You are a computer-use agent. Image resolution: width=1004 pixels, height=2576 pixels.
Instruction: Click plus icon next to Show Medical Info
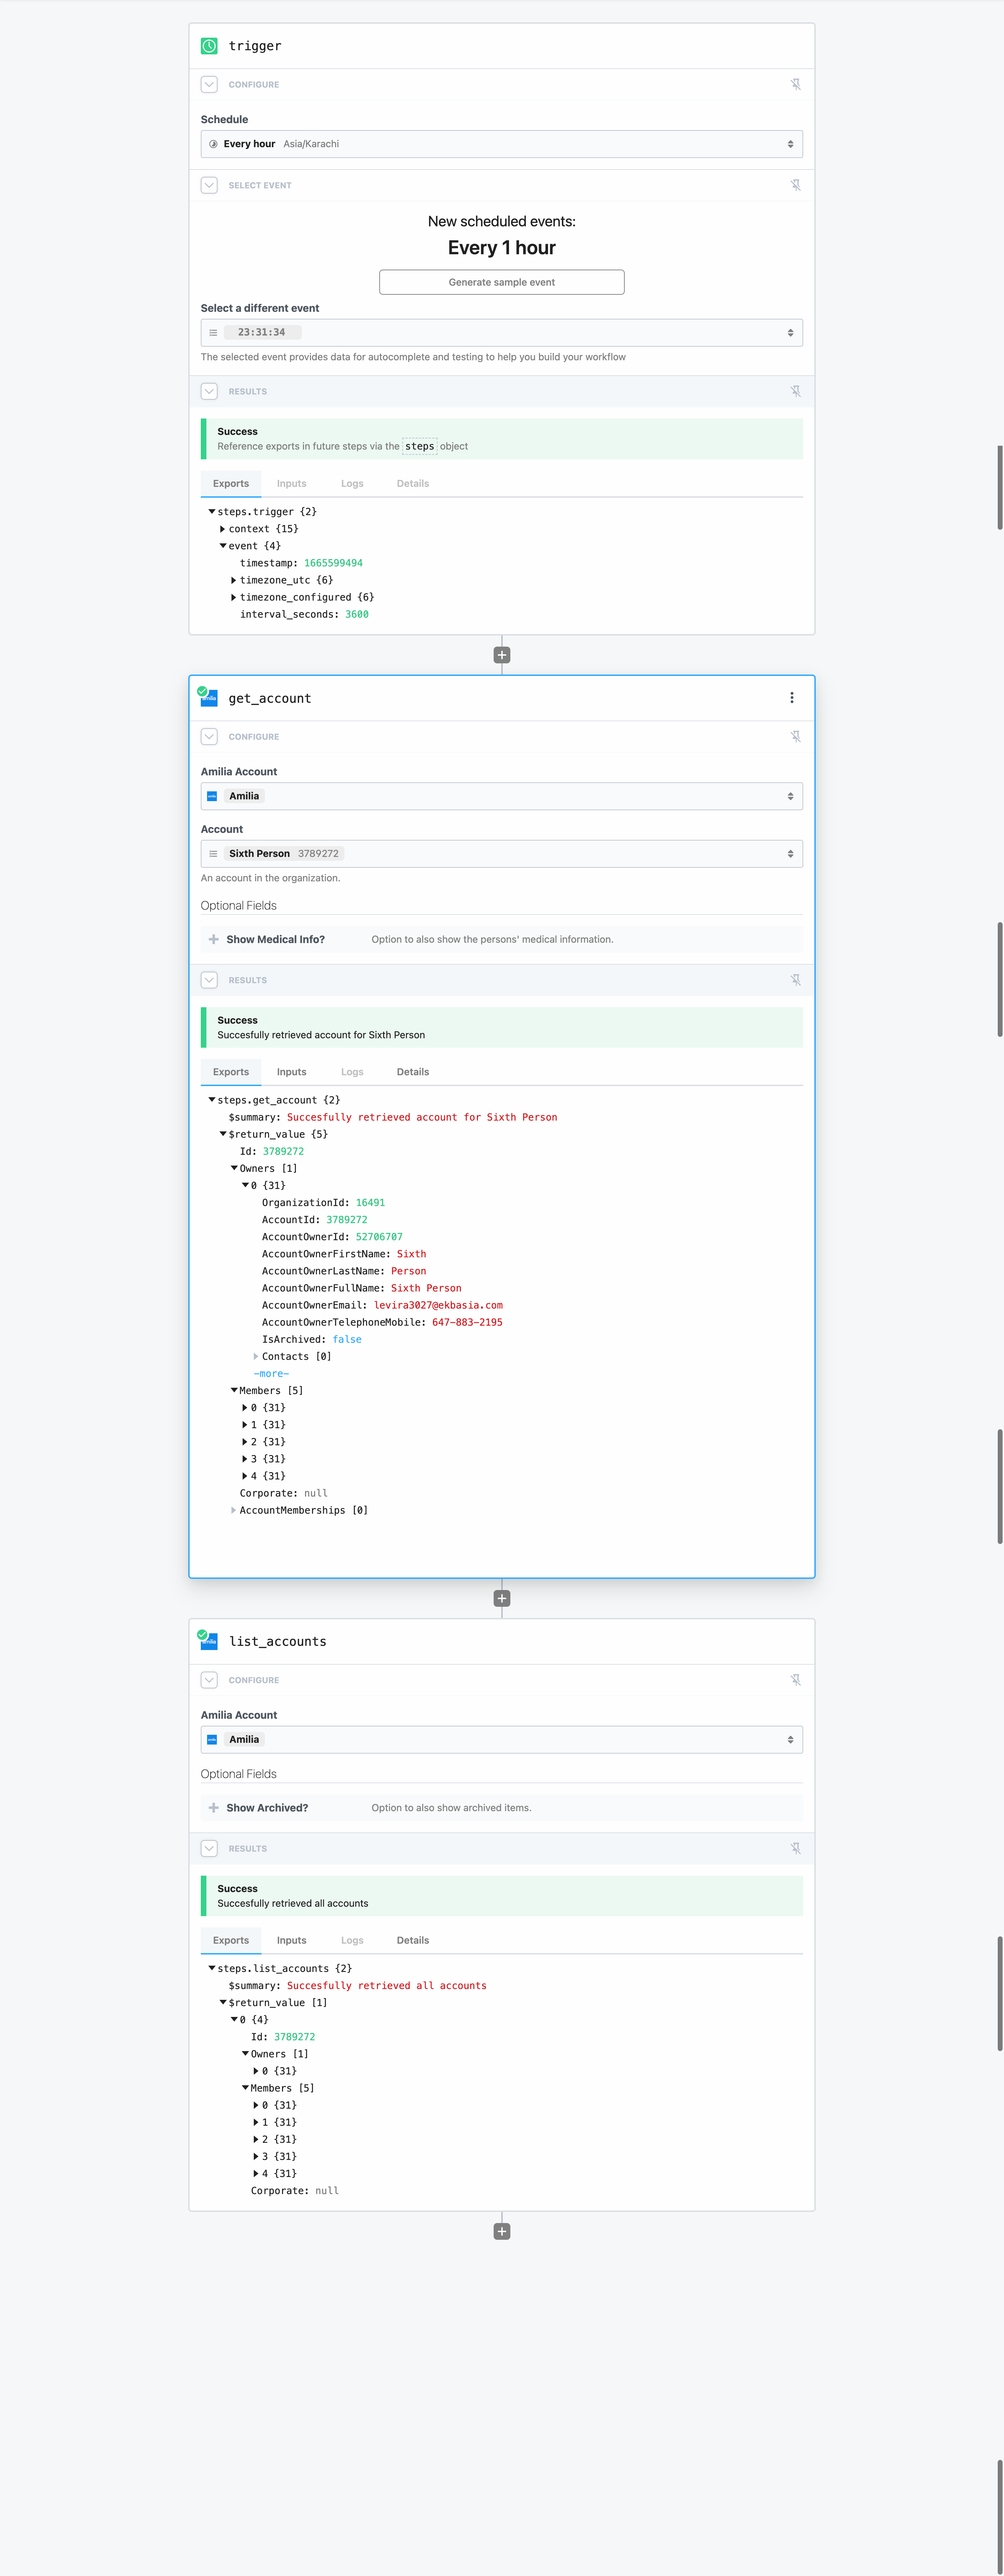pyautogui.click(x=213, y=939)
